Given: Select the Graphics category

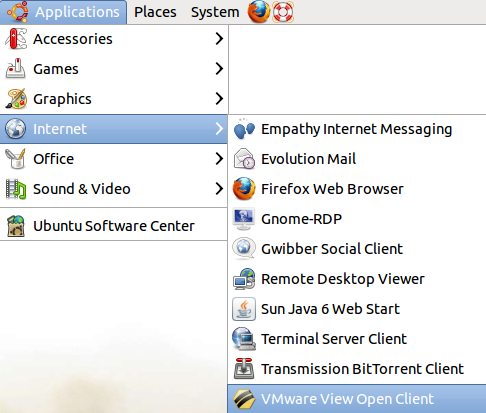Looking at the screenshot, I should tap(114, 99).
